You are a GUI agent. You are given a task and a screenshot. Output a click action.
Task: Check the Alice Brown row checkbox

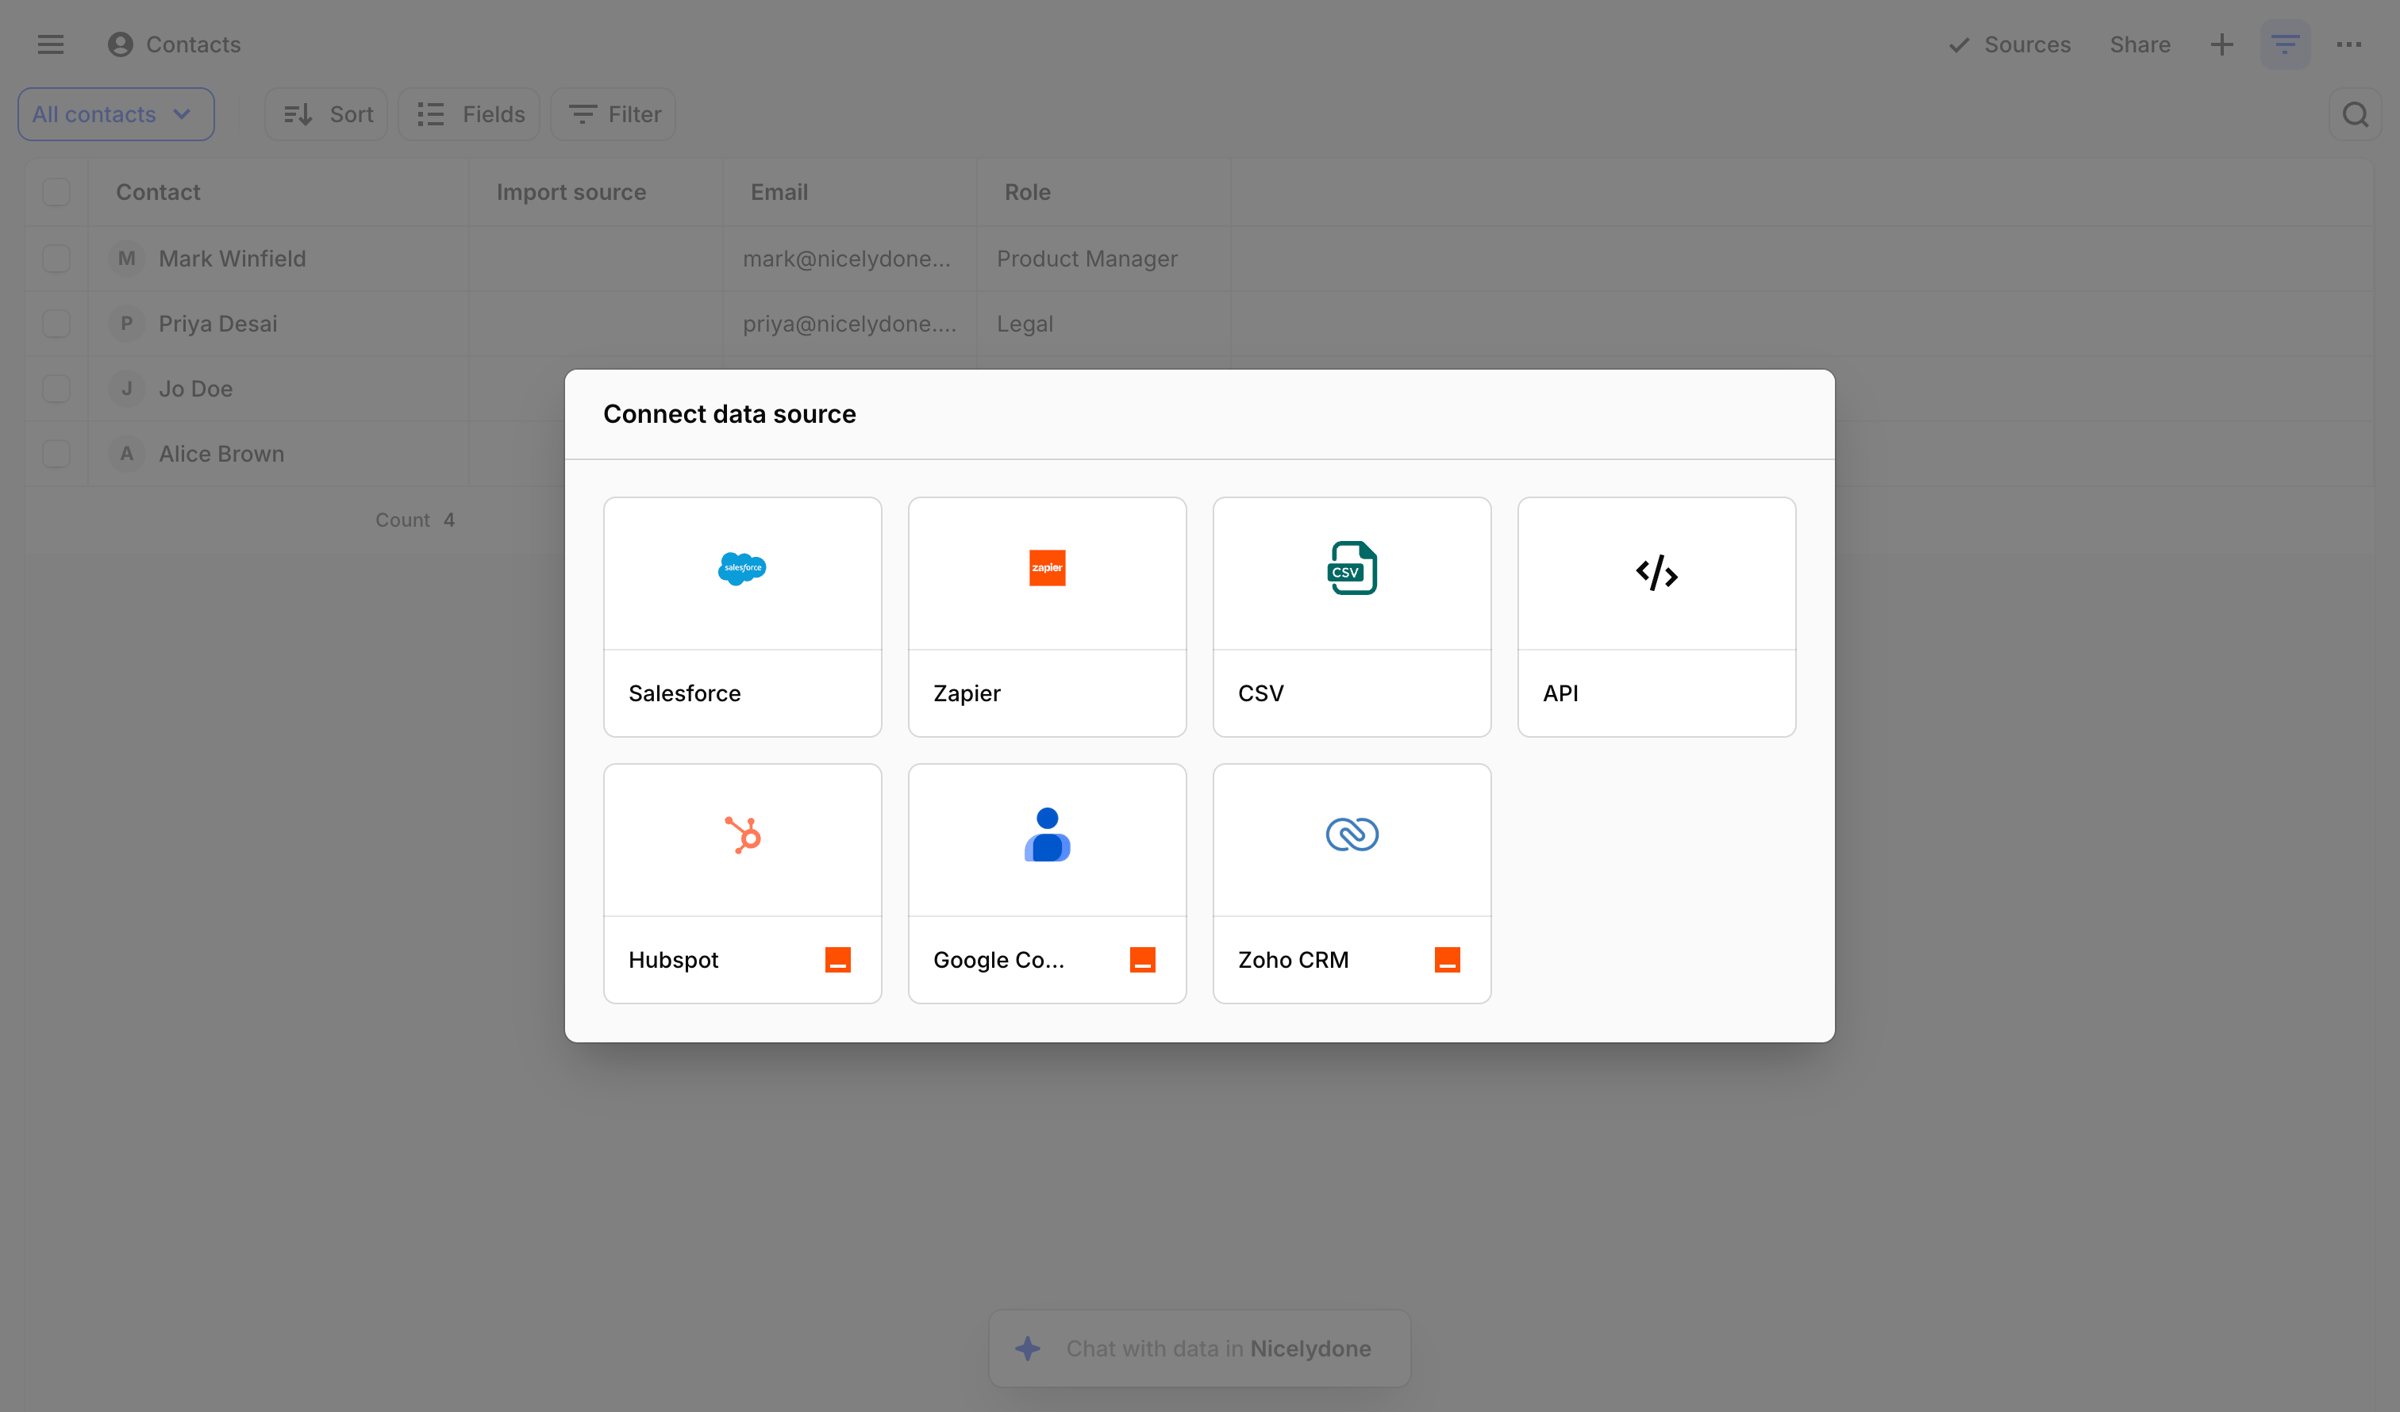[56, 454]
